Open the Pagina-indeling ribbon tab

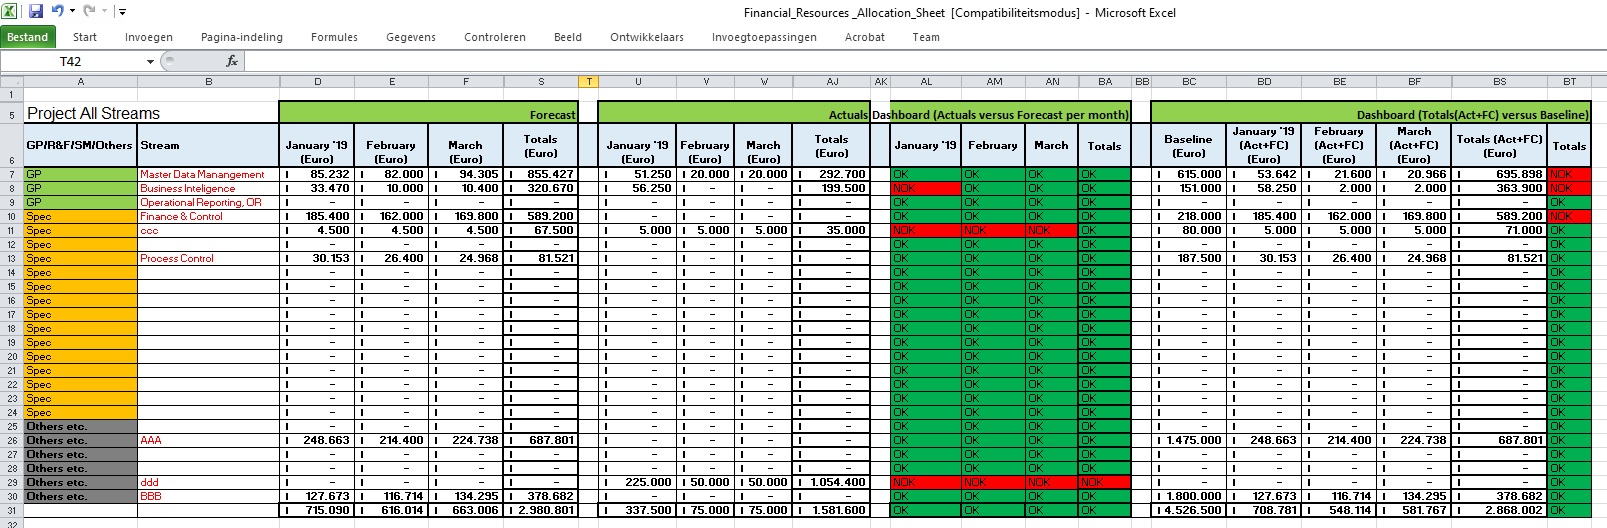pos(241,37)
